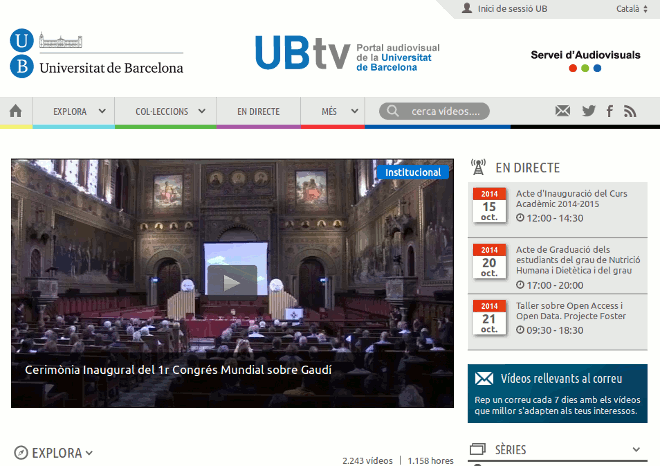Click the featured video thumbnail of the hall
660x466 pixels.
pyautogui.click(x=232, y=283)
